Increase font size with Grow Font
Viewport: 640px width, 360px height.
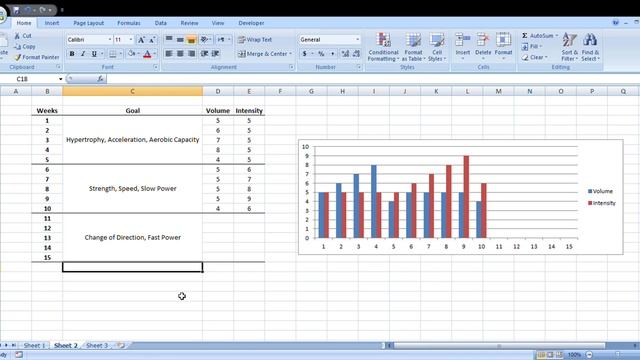tap(141, 40)
